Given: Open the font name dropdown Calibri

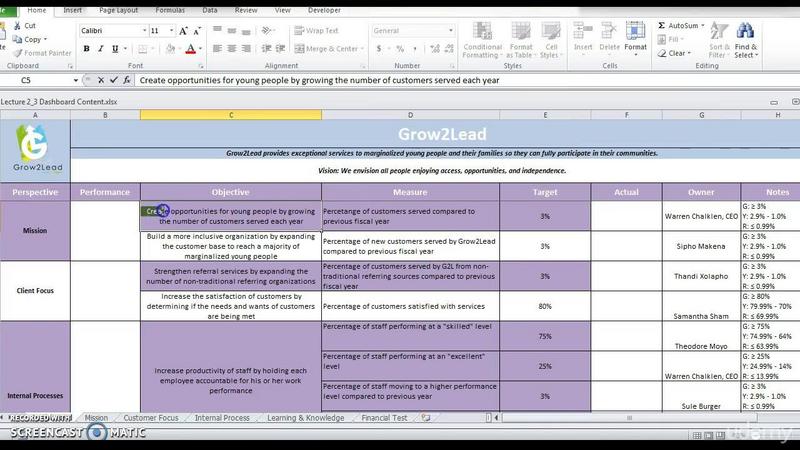Looking at the screenshot, I should [144, 31].
